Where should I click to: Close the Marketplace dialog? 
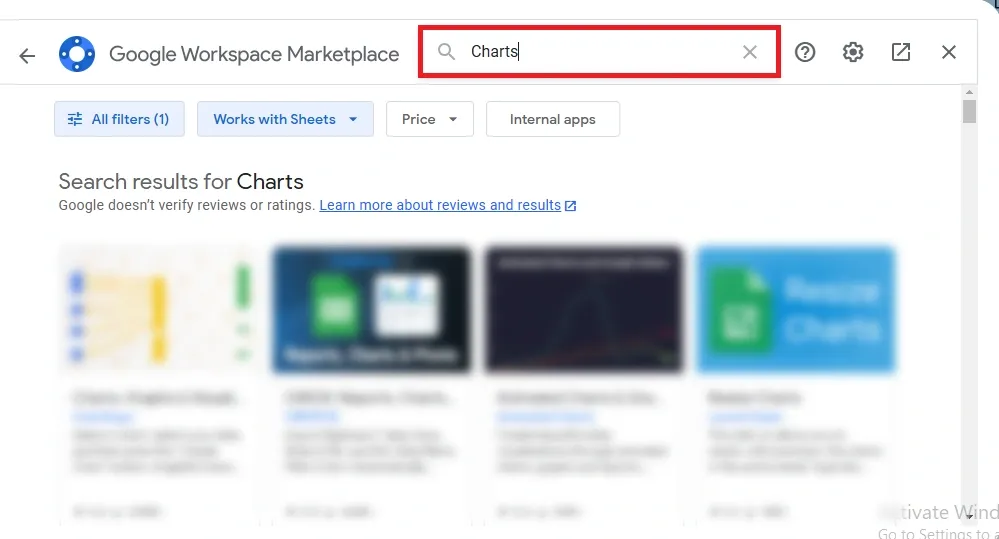pos(949,52)
